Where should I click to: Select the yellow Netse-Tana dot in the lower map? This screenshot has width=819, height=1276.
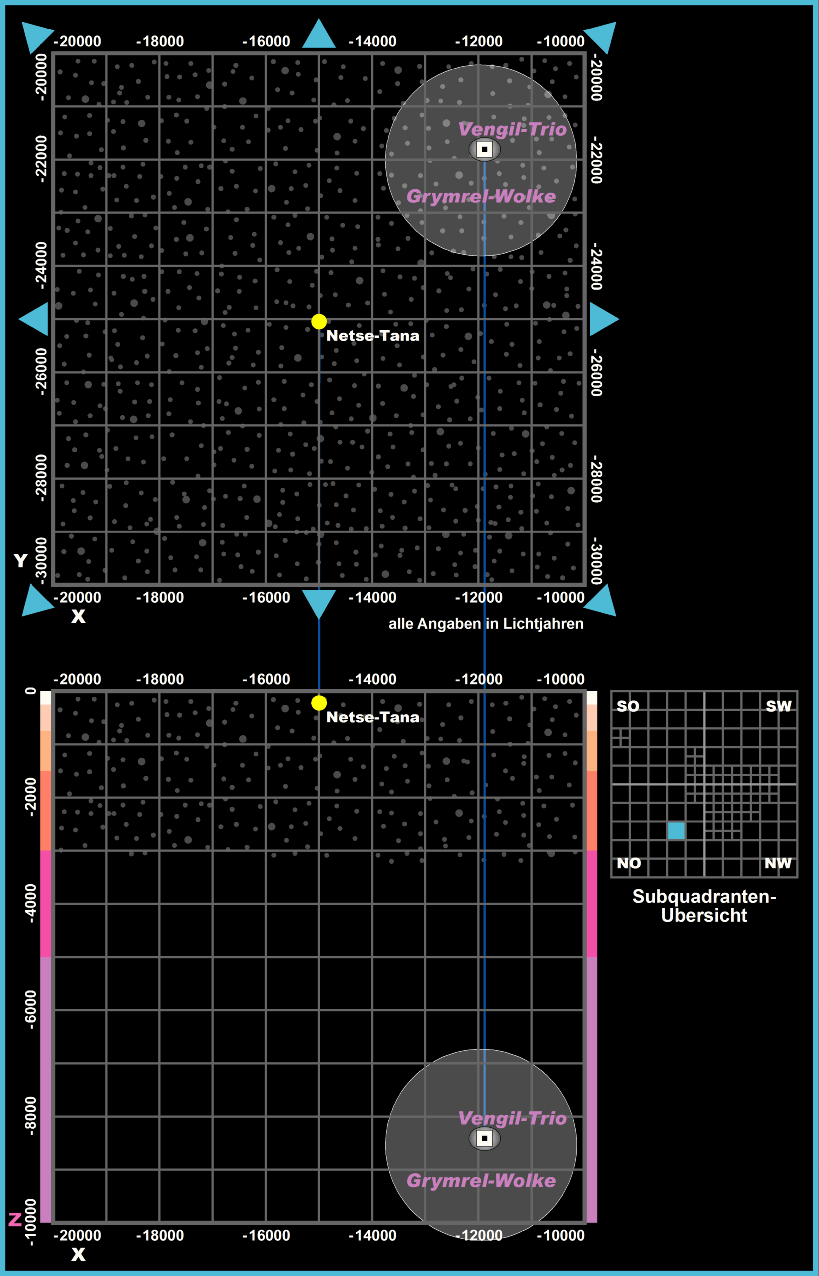coord(319,703)
